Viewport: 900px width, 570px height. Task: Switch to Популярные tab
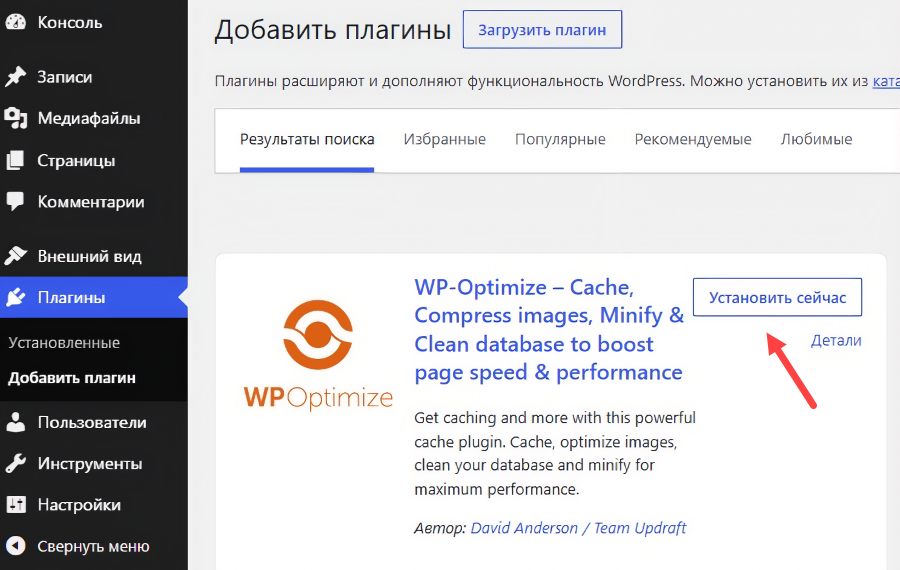coord(560,139)
